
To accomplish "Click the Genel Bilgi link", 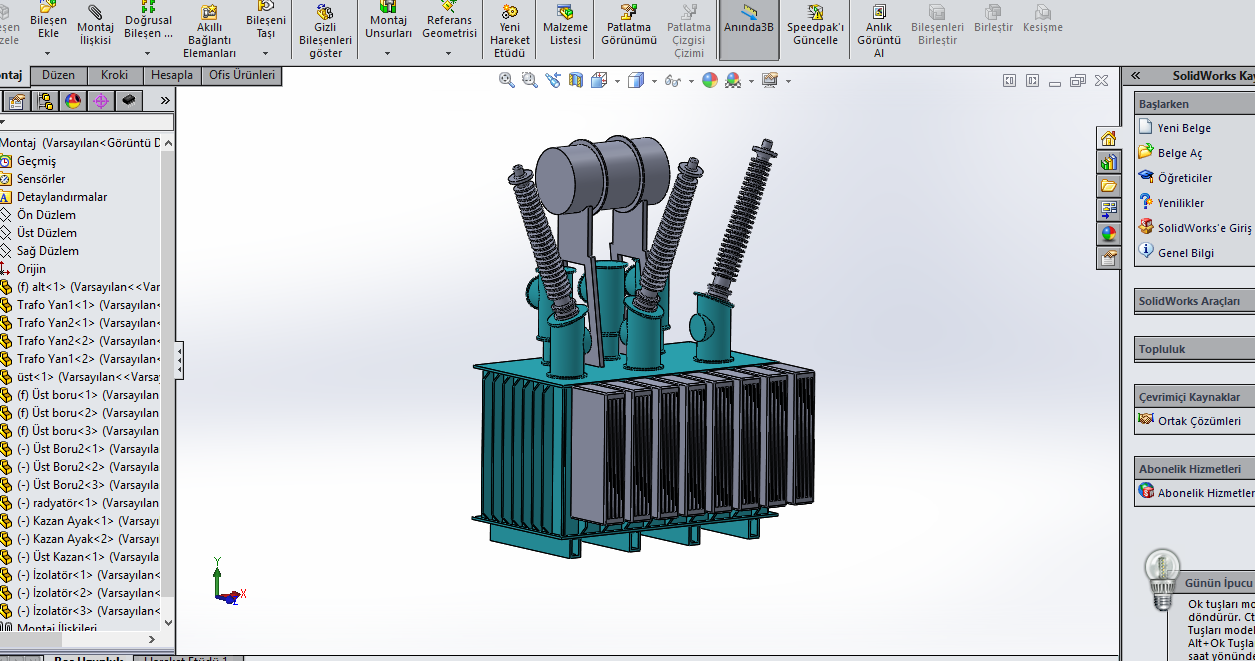I will [x=1186, y=253].
